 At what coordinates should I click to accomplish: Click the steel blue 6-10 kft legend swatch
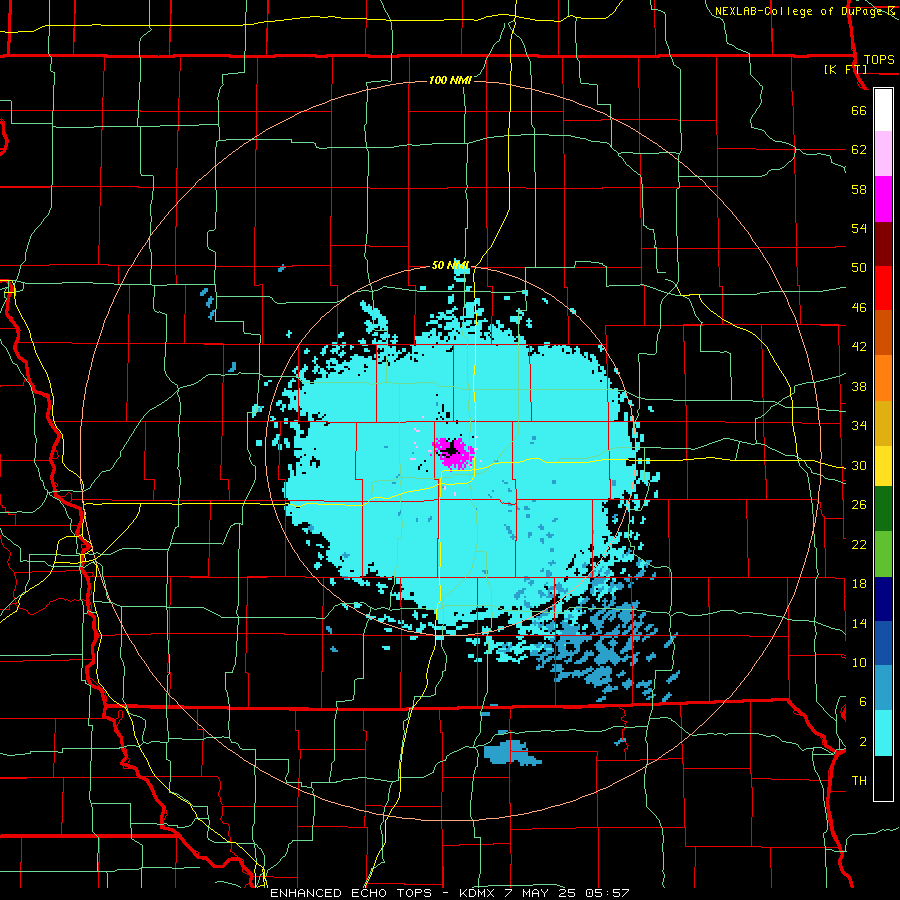[x=883, y=688]
